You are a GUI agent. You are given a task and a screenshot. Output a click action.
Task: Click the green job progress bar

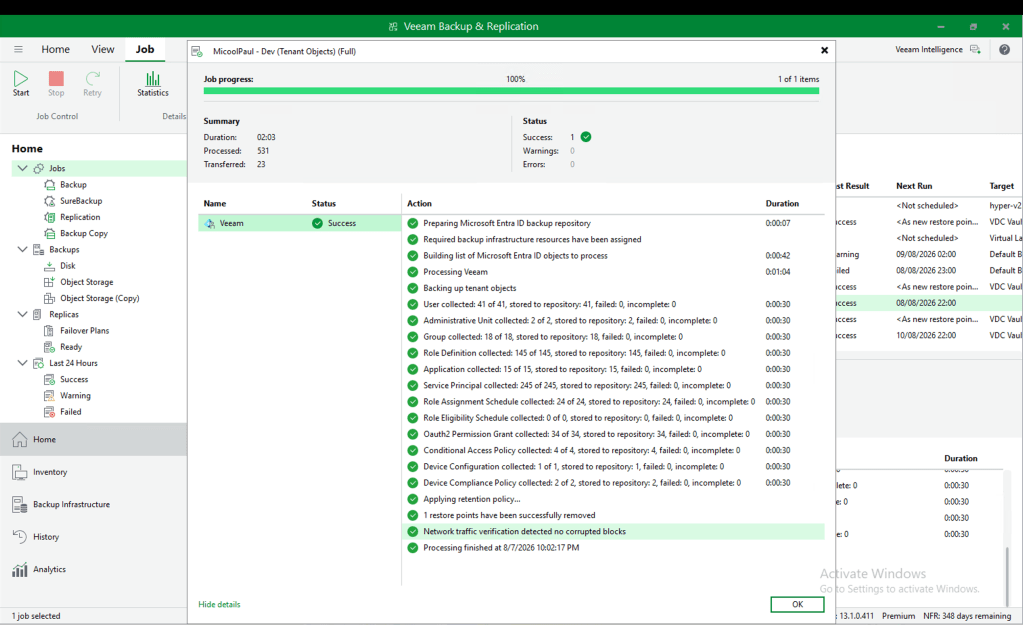[511, 91]
